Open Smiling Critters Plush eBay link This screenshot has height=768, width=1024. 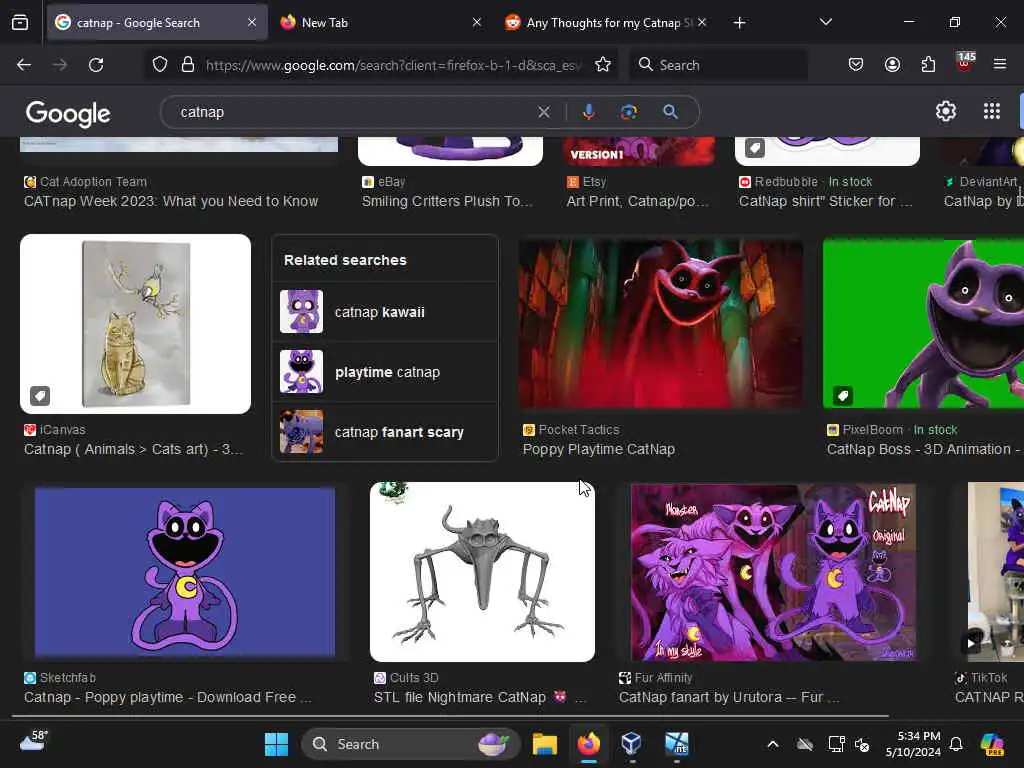coord(447,201)
